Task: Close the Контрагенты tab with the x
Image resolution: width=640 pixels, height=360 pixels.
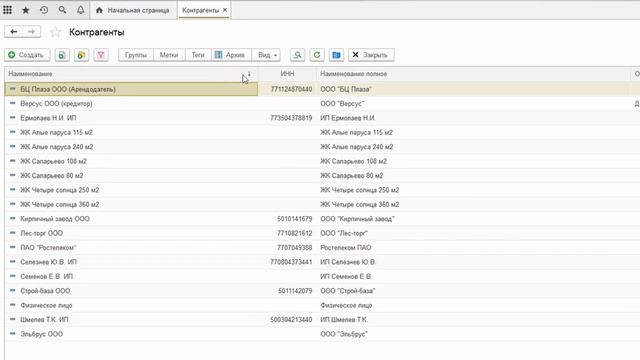Action: pyautogui.click(x=225, y=10)
